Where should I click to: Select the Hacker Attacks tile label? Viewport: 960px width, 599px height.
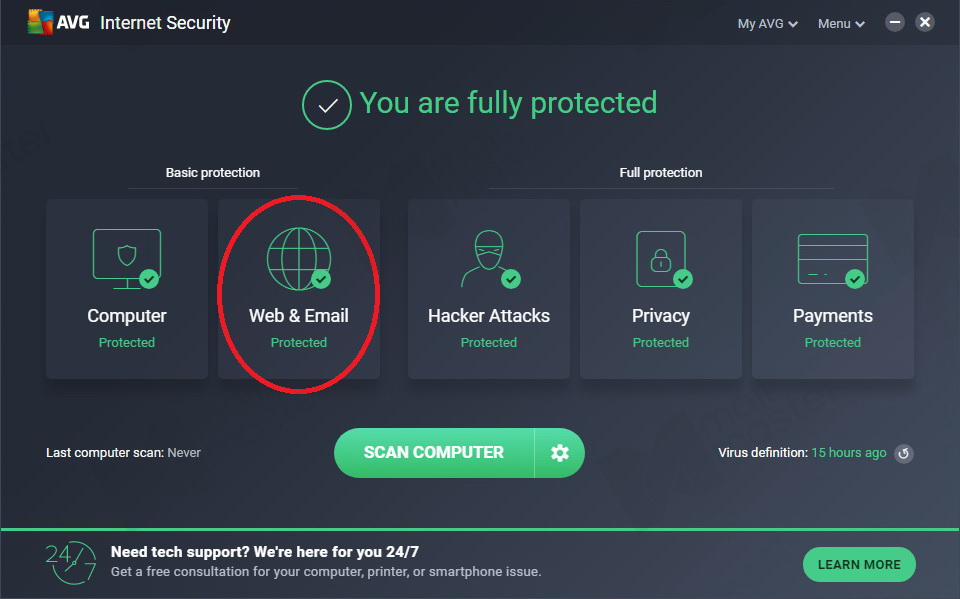(x=489, y=316)
